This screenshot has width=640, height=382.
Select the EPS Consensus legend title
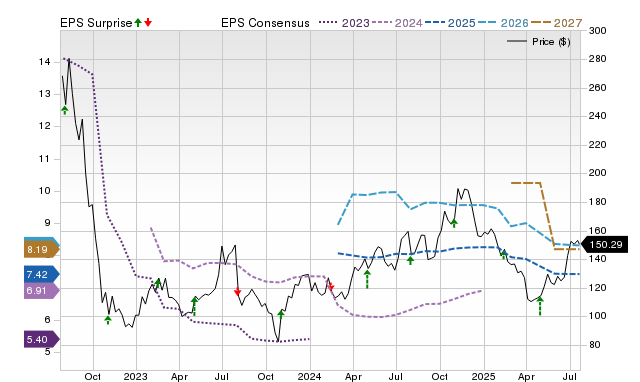pos(265,23)
